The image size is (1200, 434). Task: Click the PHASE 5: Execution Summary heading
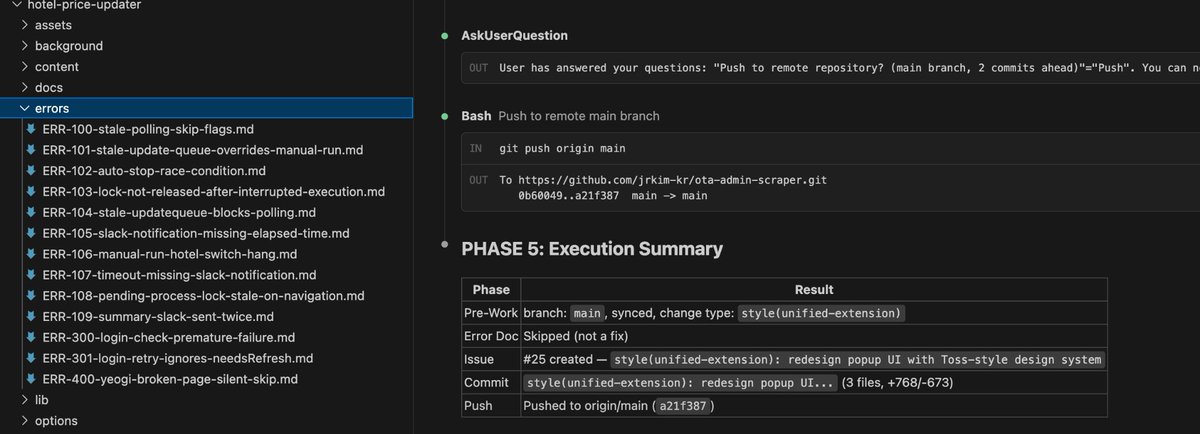[592, 249]
